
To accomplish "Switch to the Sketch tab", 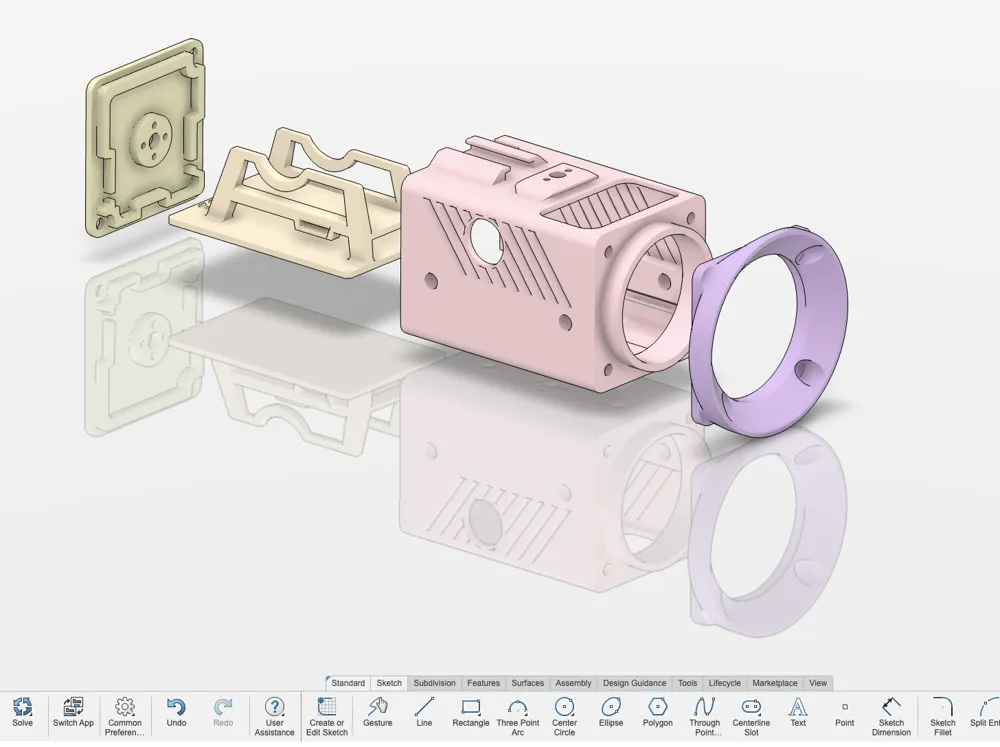I will [x=389, y=683].
